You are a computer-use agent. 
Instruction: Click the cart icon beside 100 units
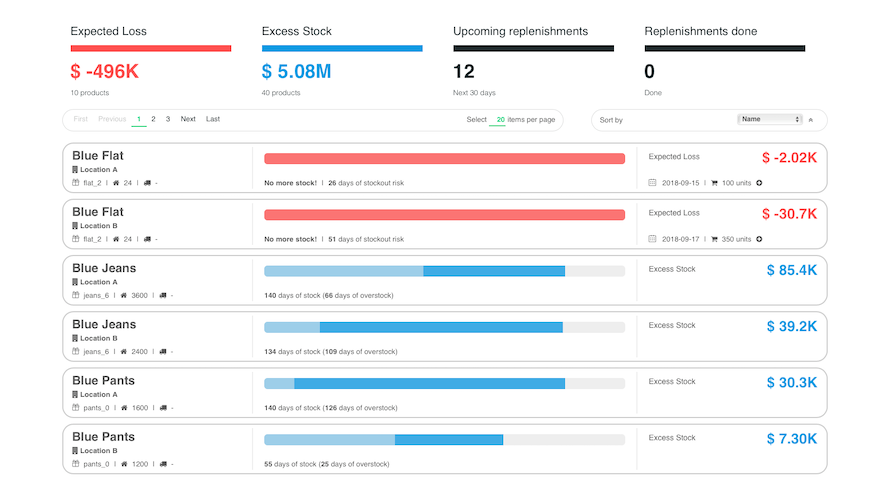714,183
